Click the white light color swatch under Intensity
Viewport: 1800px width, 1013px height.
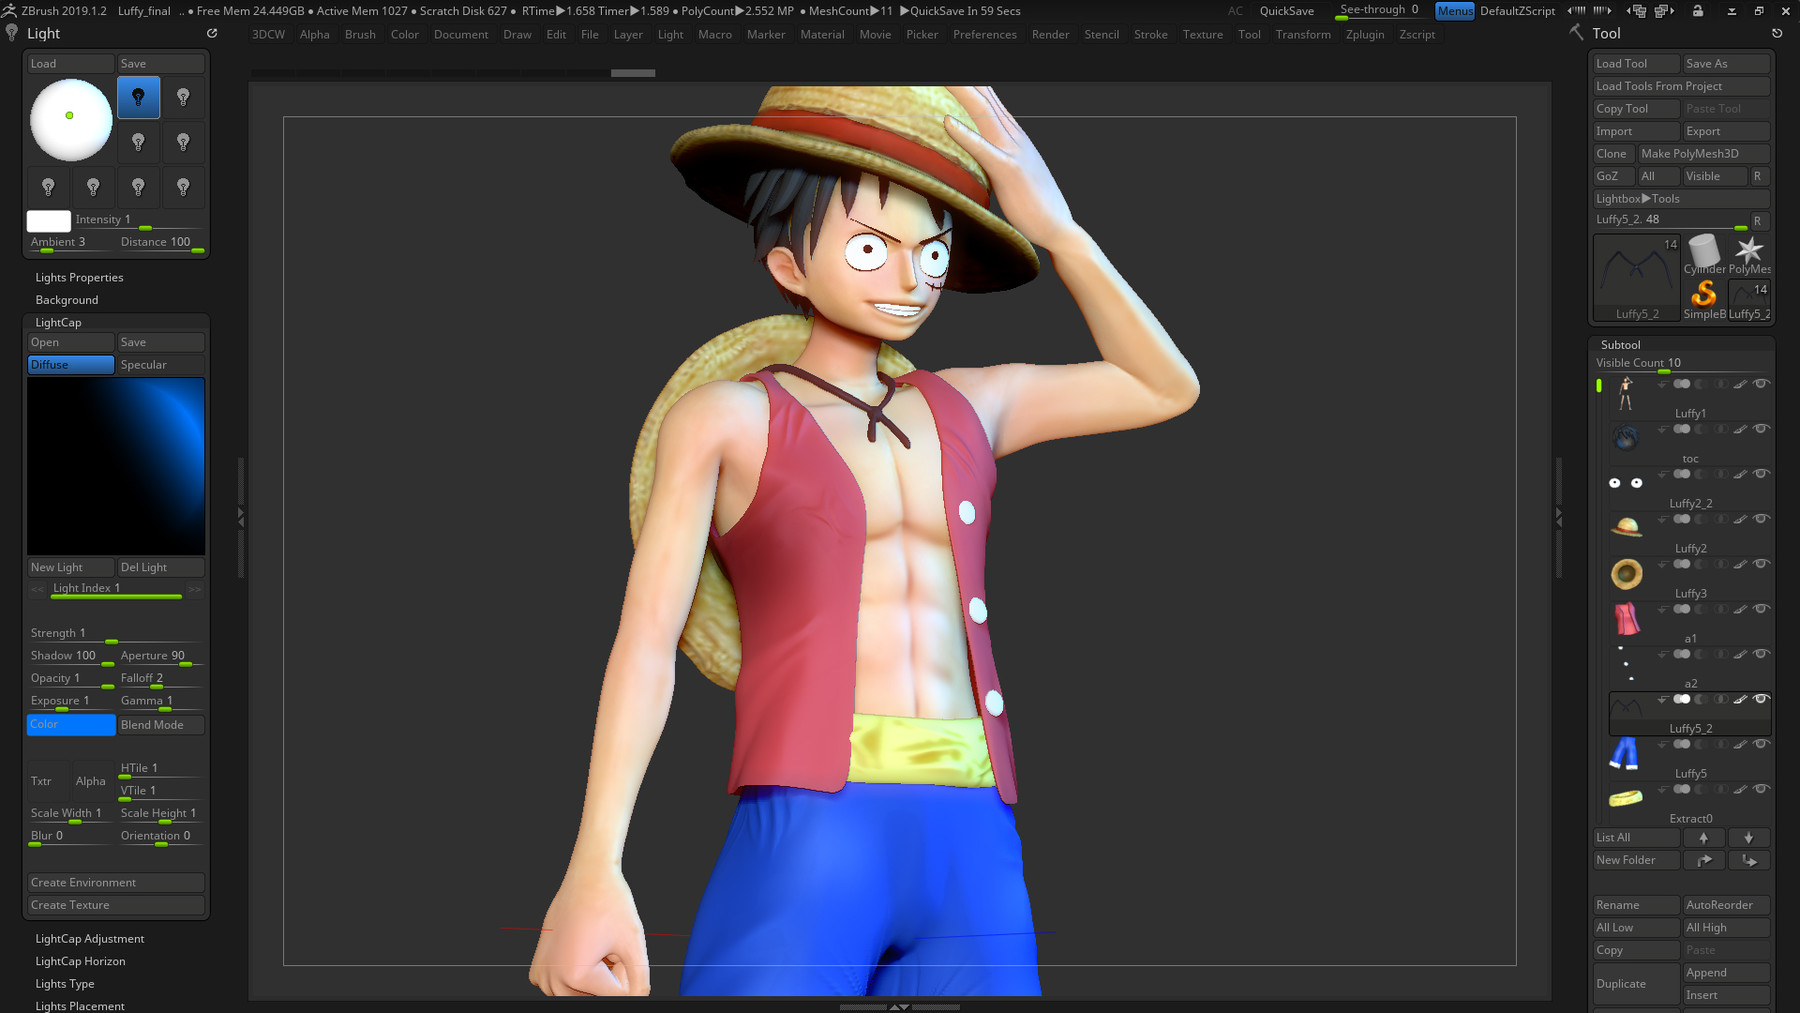click(x=48, y=222)
